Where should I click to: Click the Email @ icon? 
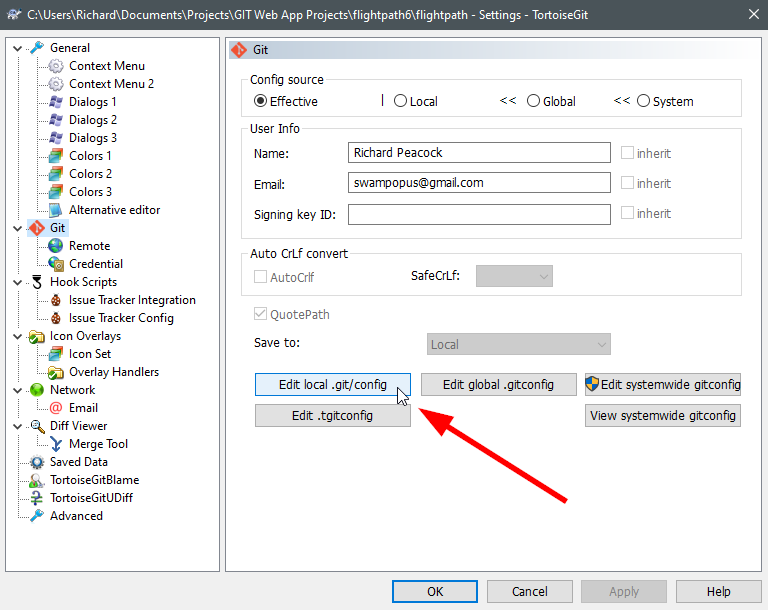click(56, 408)
